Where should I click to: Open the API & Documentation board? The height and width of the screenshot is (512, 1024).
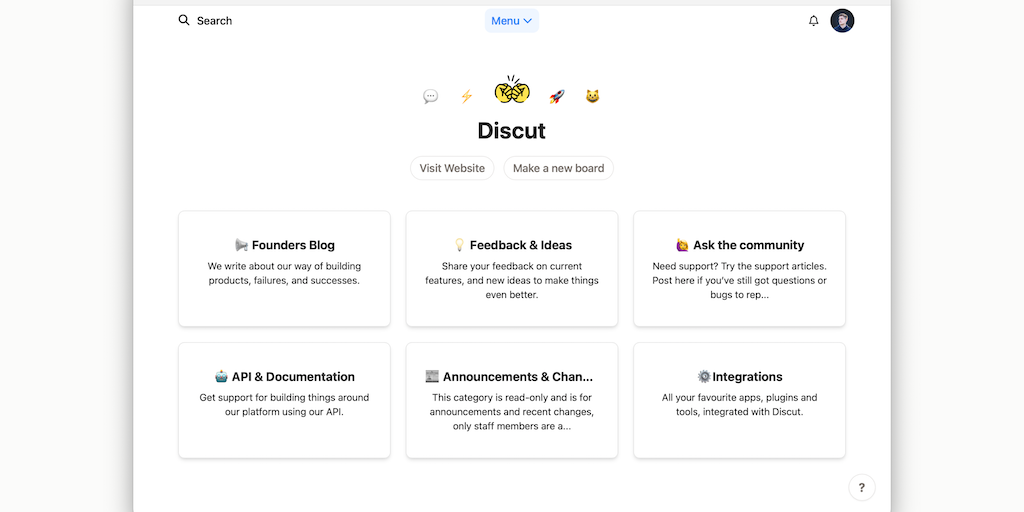pos(284,400)
